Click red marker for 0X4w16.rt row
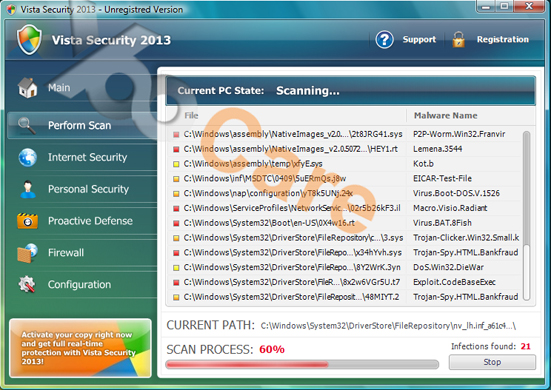This screenshot has height=390, width=551. tap(176, 223)
